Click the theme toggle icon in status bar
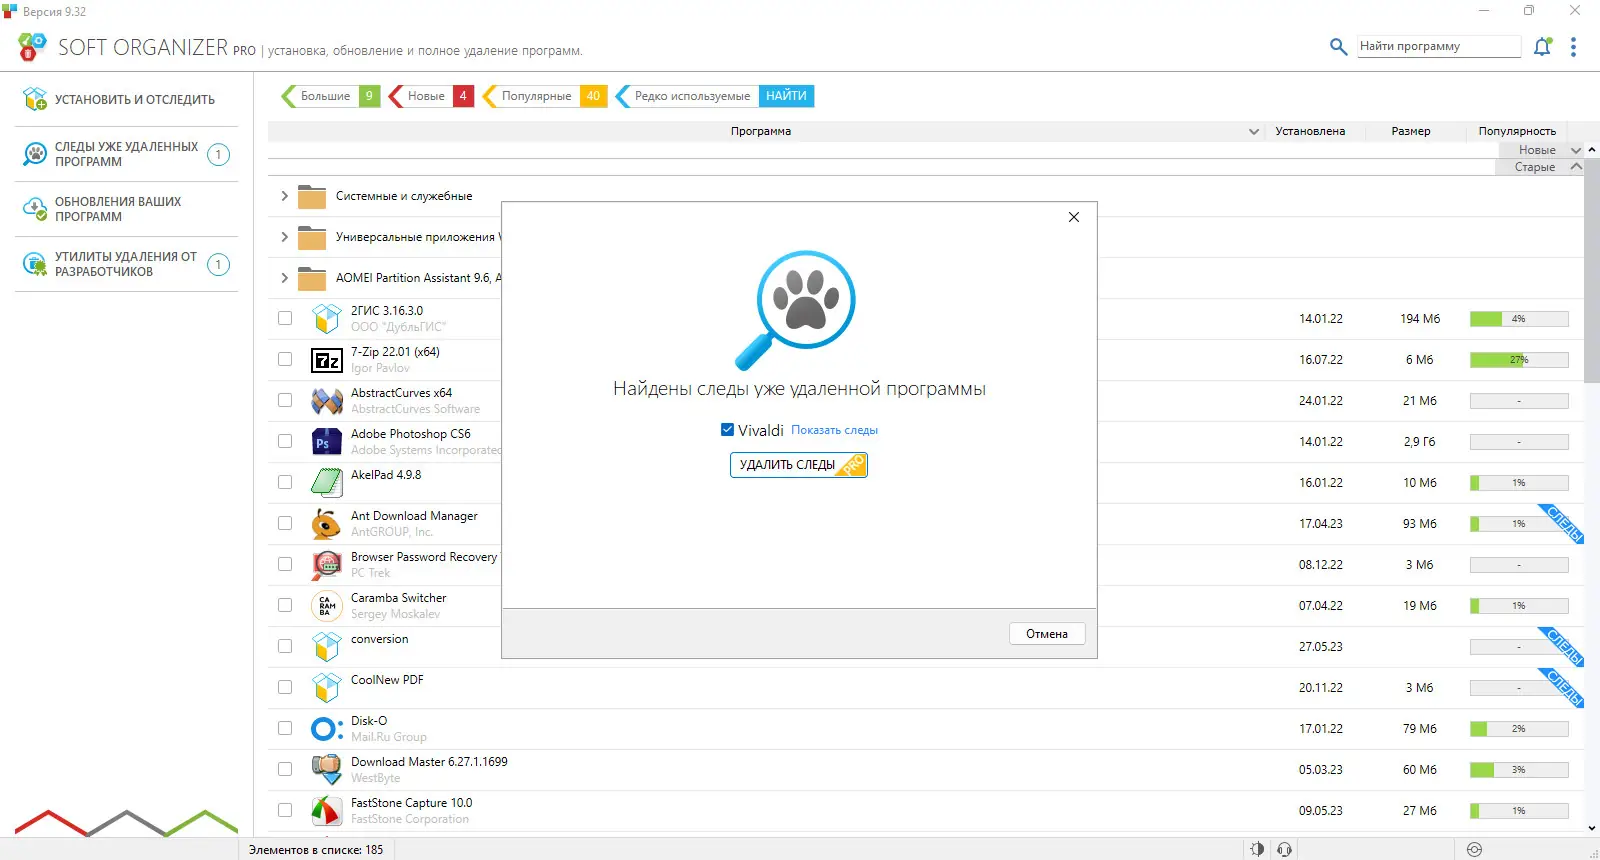The width and height of the screenshot is (1600, 860). click(x=1257, y=849)
